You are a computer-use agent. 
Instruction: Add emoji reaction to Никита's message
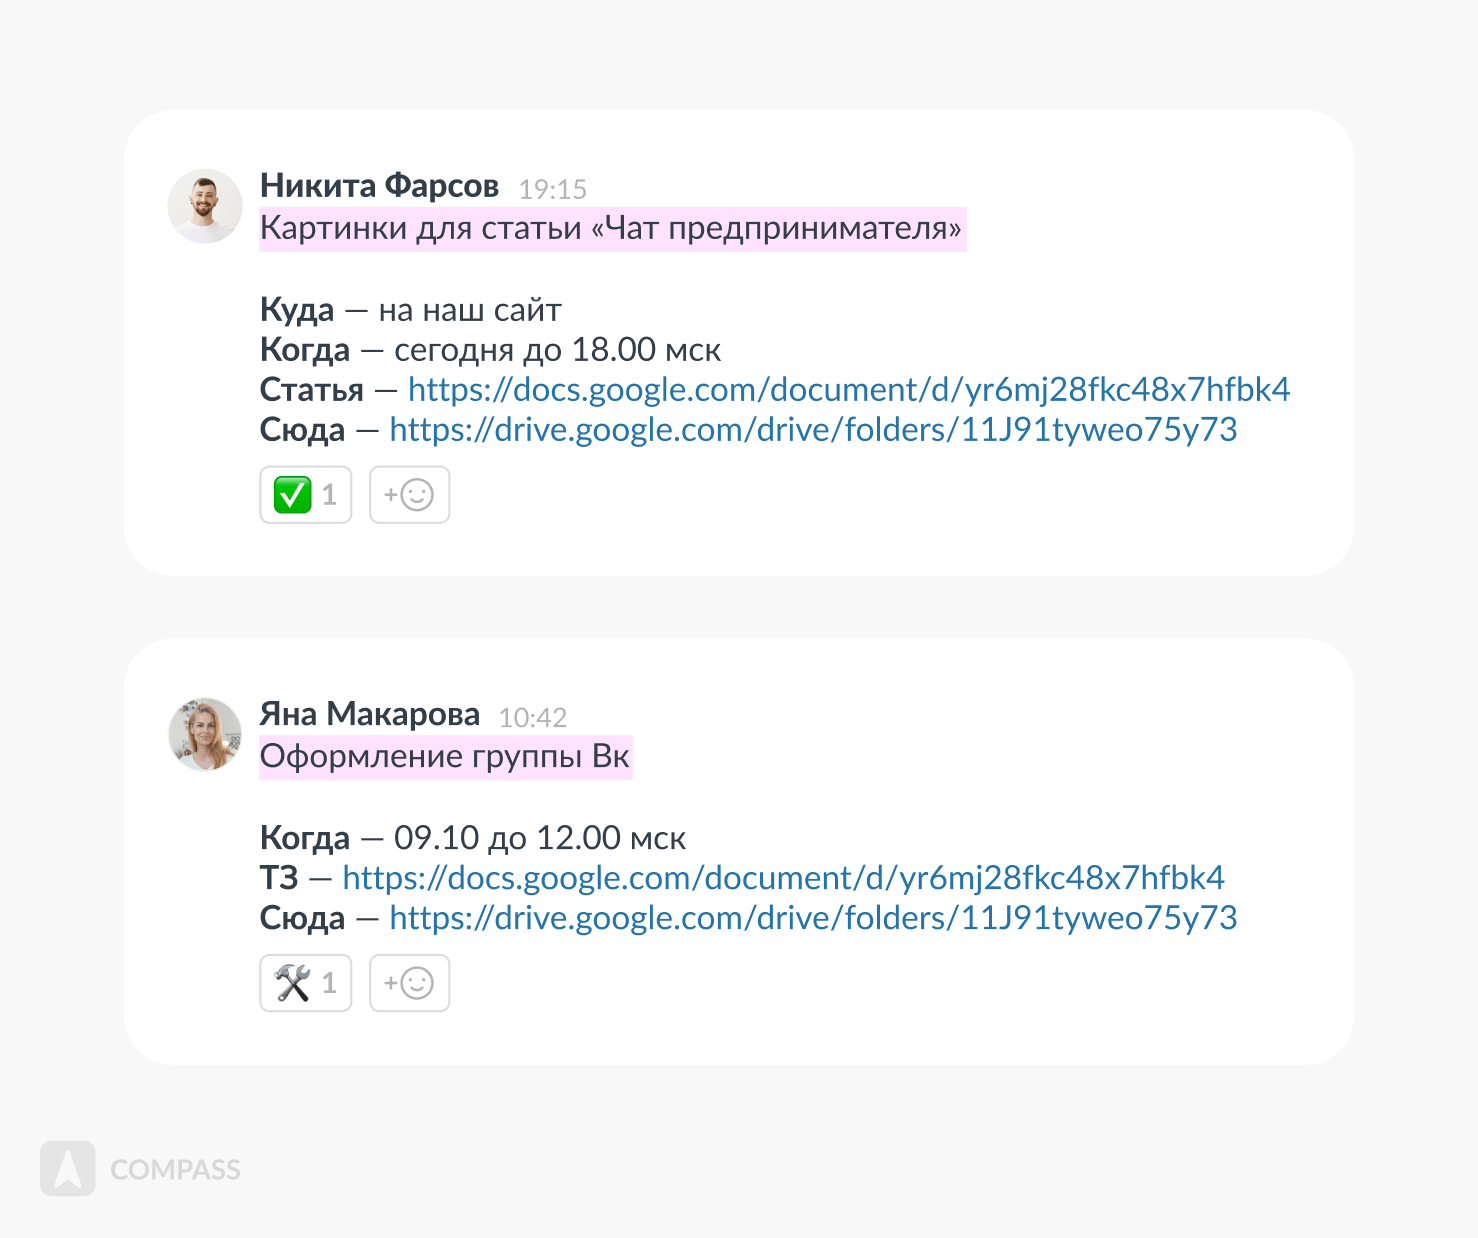click(409, 495)
